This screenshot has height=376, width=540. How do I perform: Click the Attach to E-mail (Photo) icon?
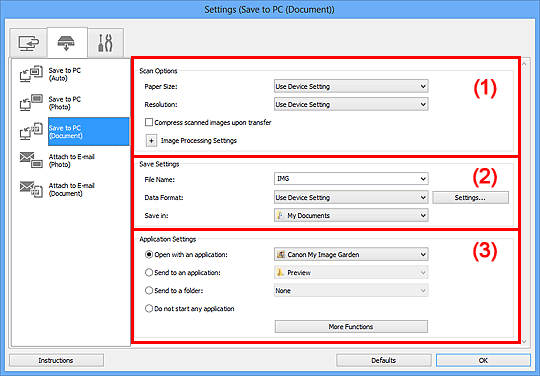tap(31, 160)
